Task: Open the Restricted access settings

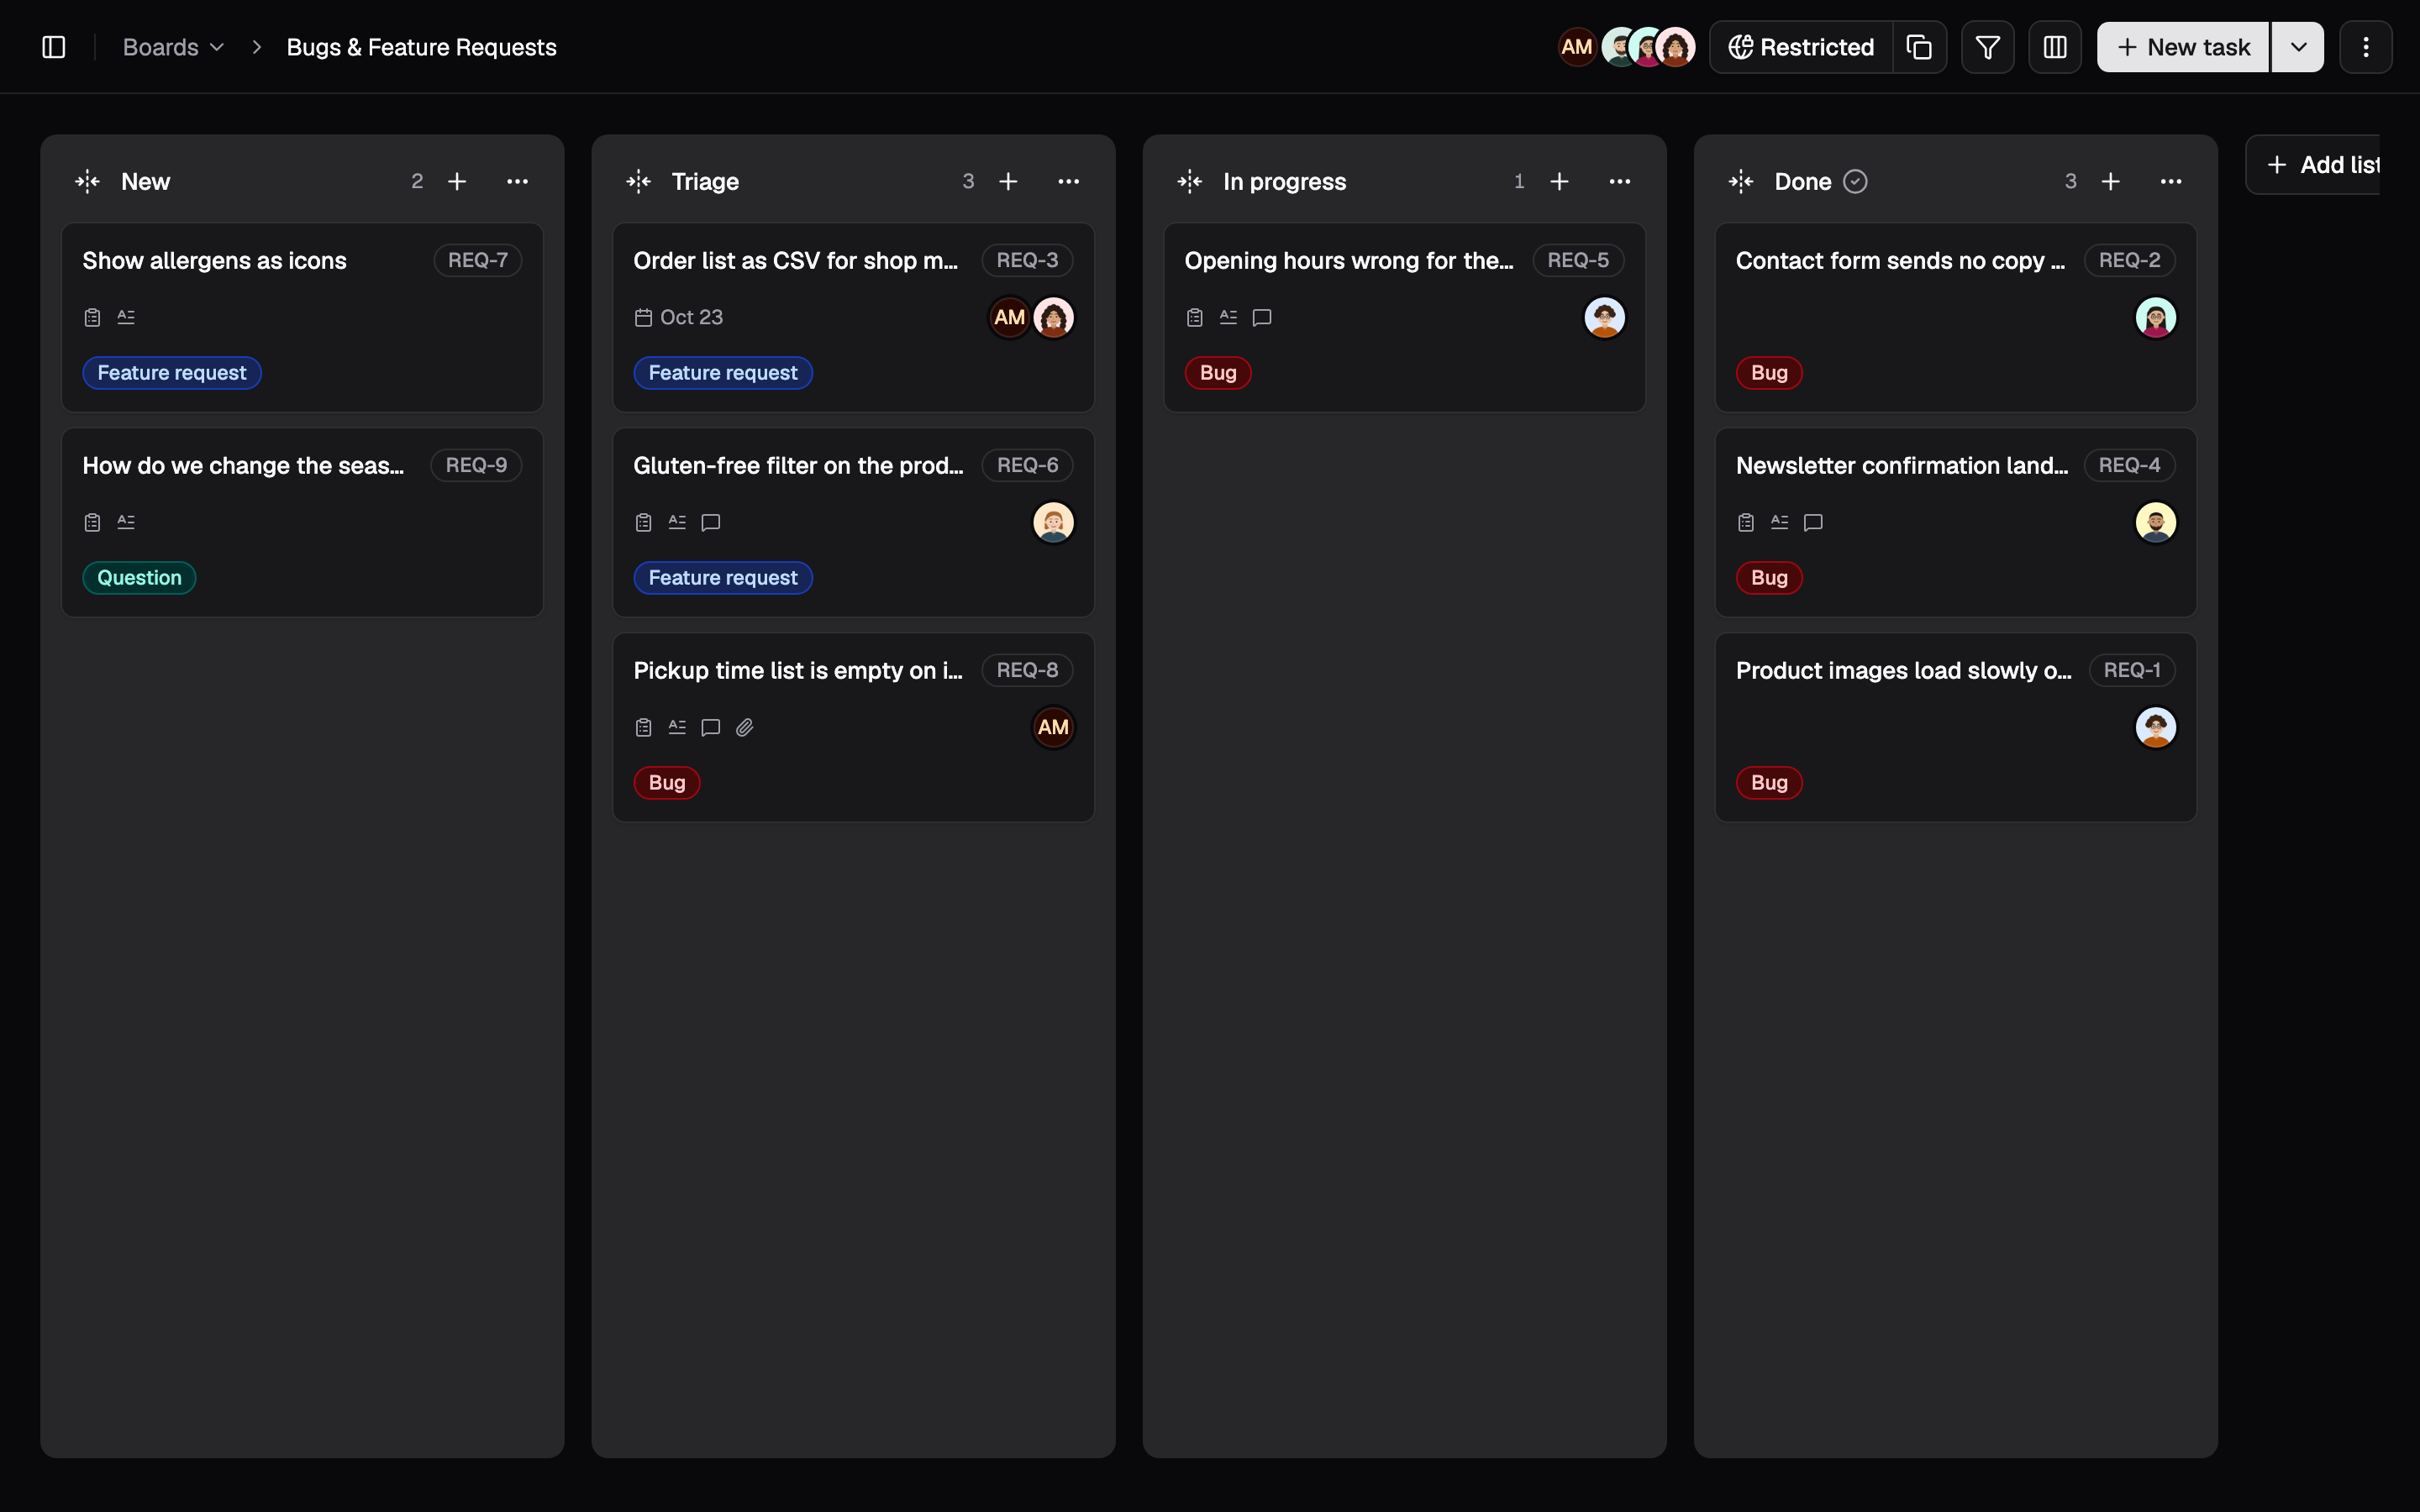Action: (x=1801, y=47)
